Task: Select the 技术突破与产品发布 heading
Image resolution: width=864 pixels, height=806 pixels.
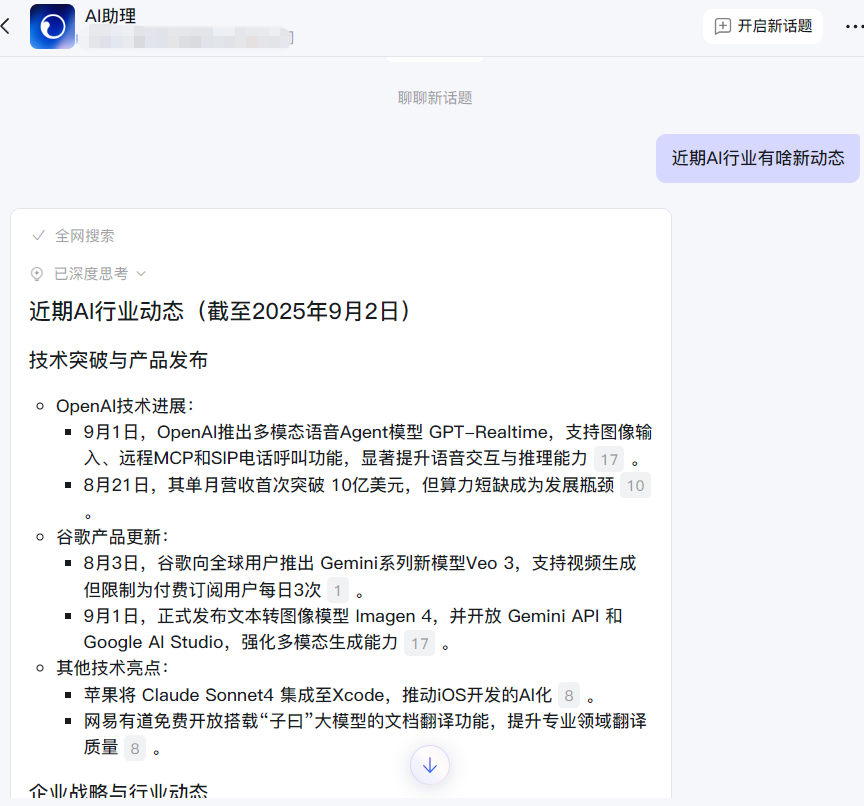Action: [118, 360]
